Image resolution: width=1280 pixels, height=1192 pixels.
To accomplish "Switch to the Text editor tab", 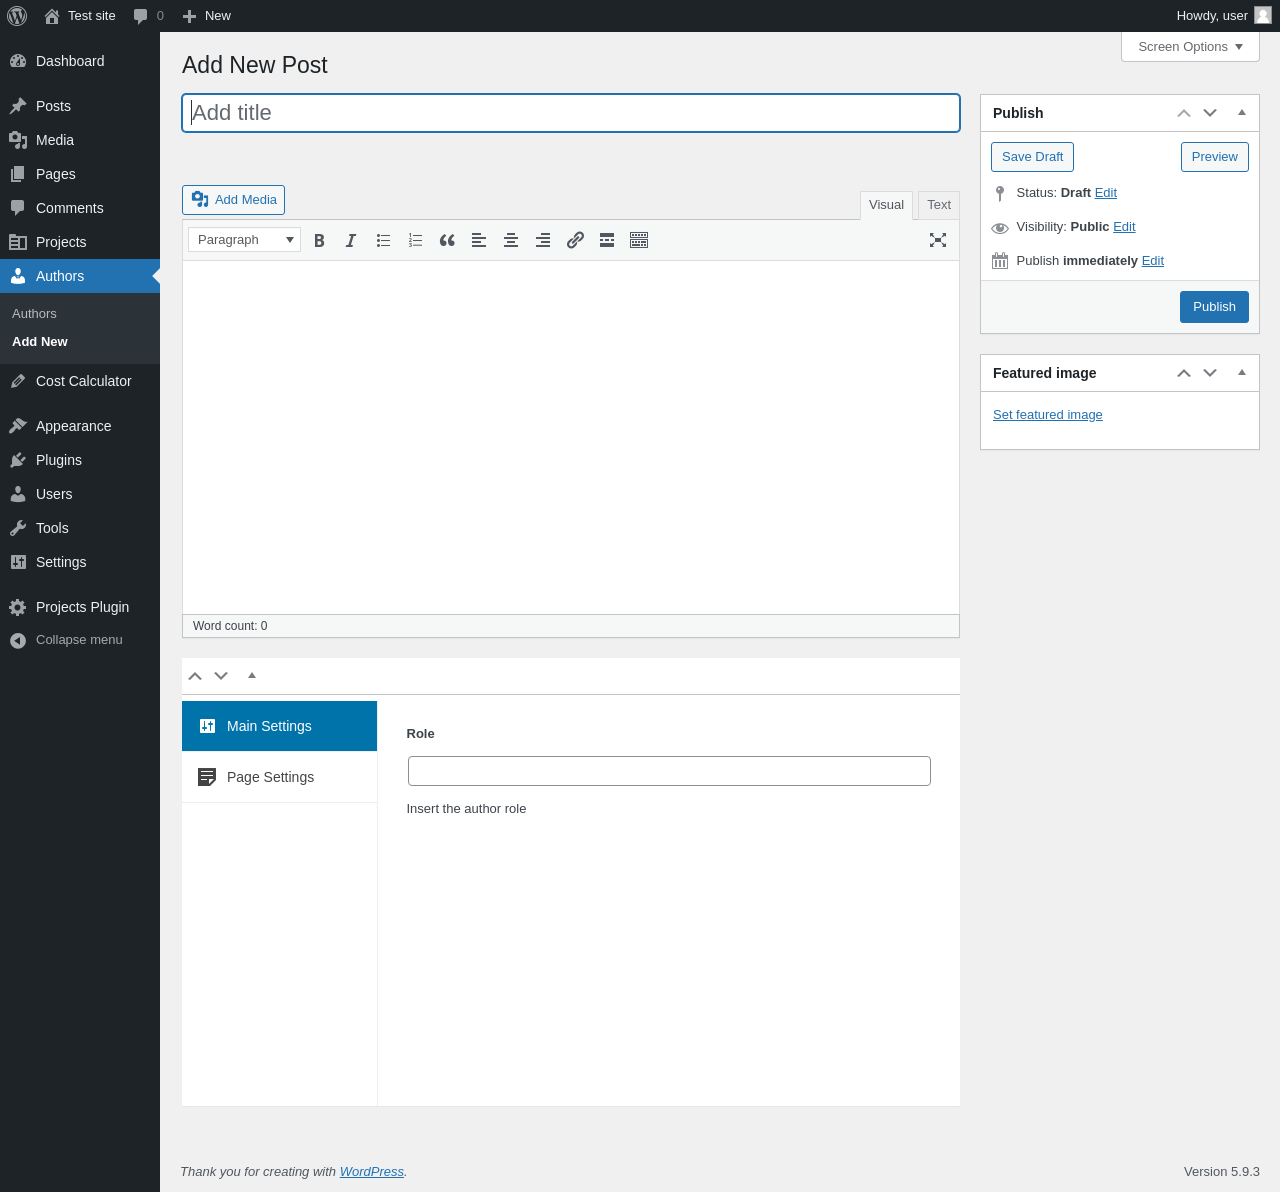I will click(939, 205).
